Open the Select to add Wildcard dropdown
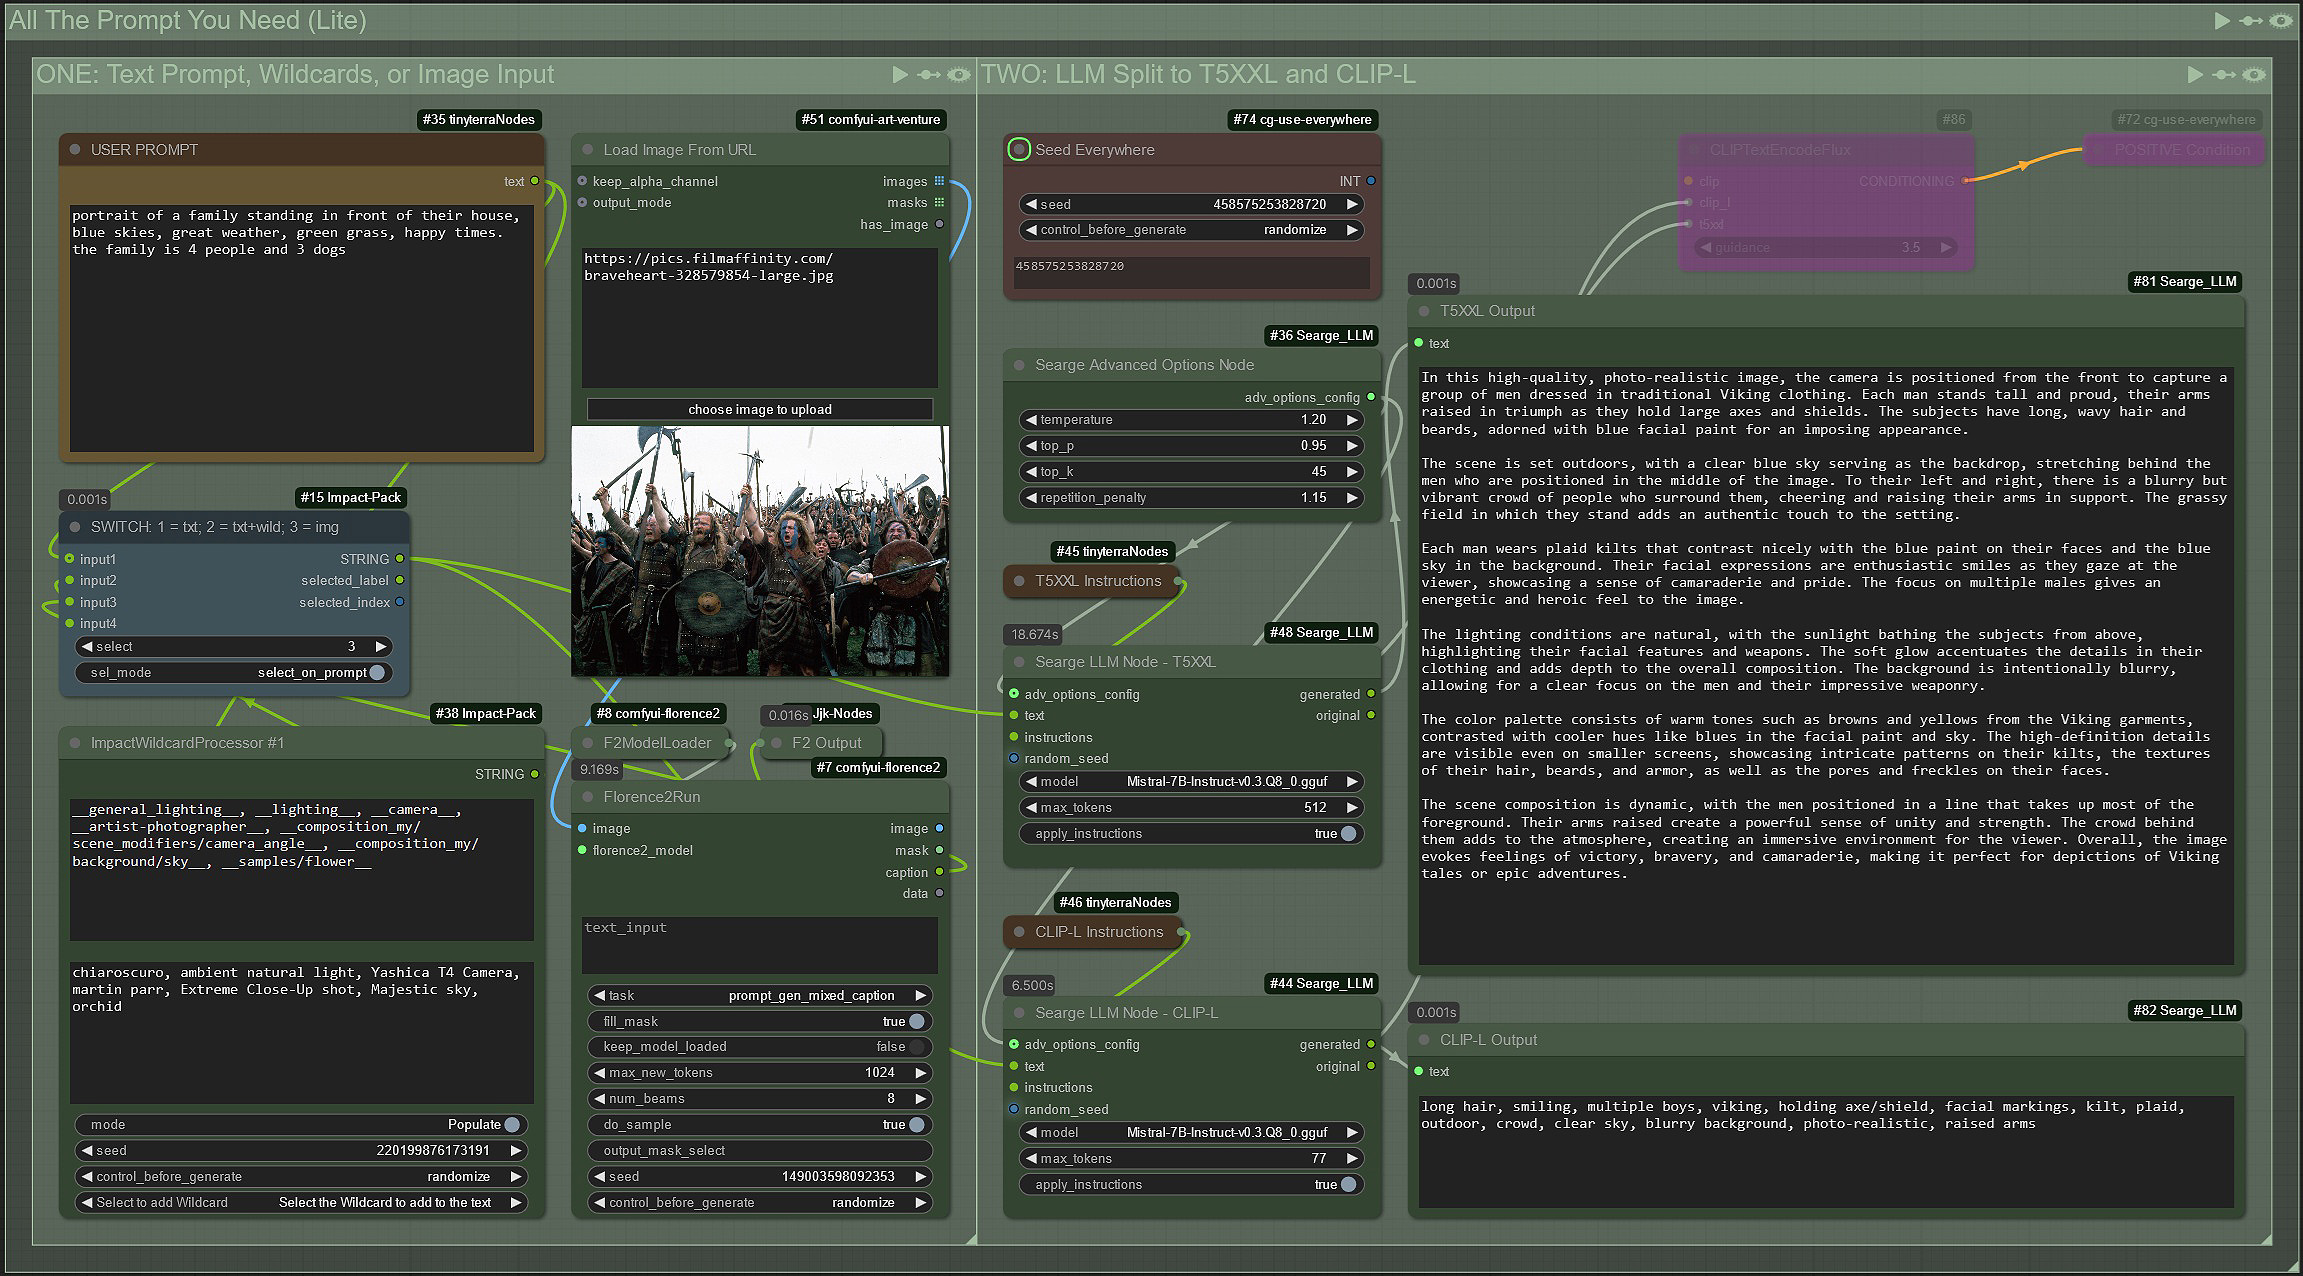This screenshot has height=1276, width=2303. coord(300,1202)
